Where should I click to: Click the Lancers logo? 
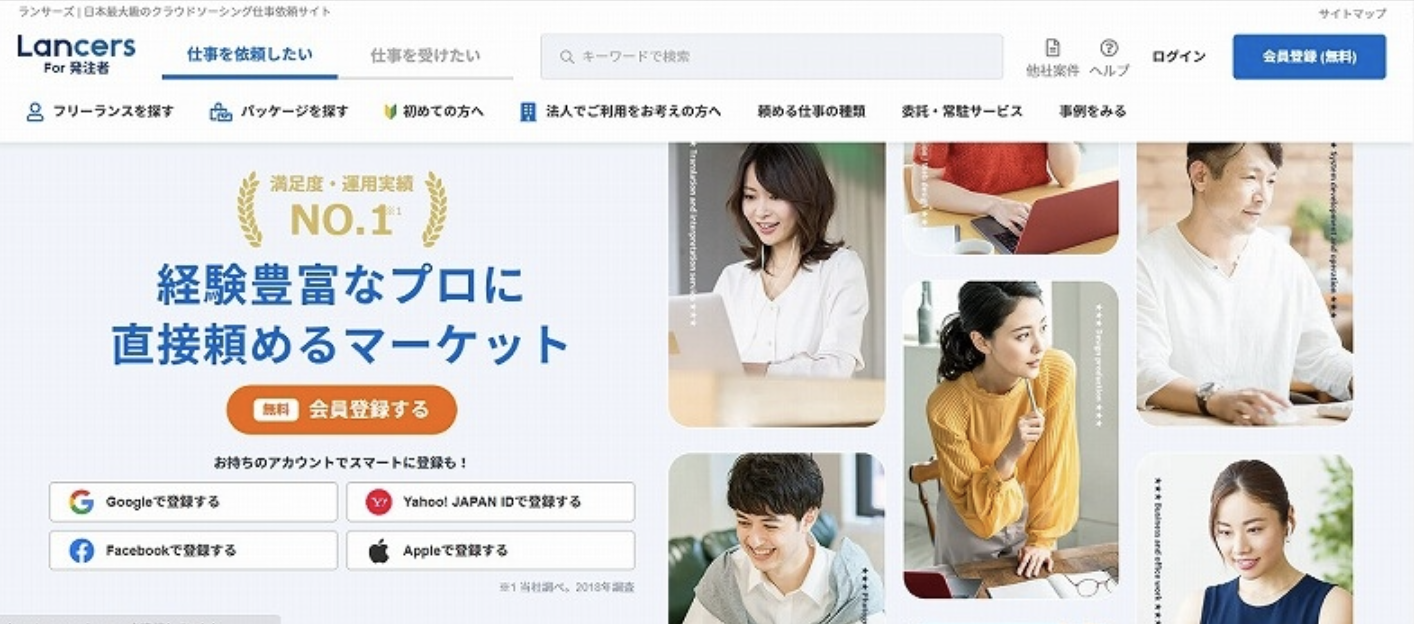coord(76,54)
